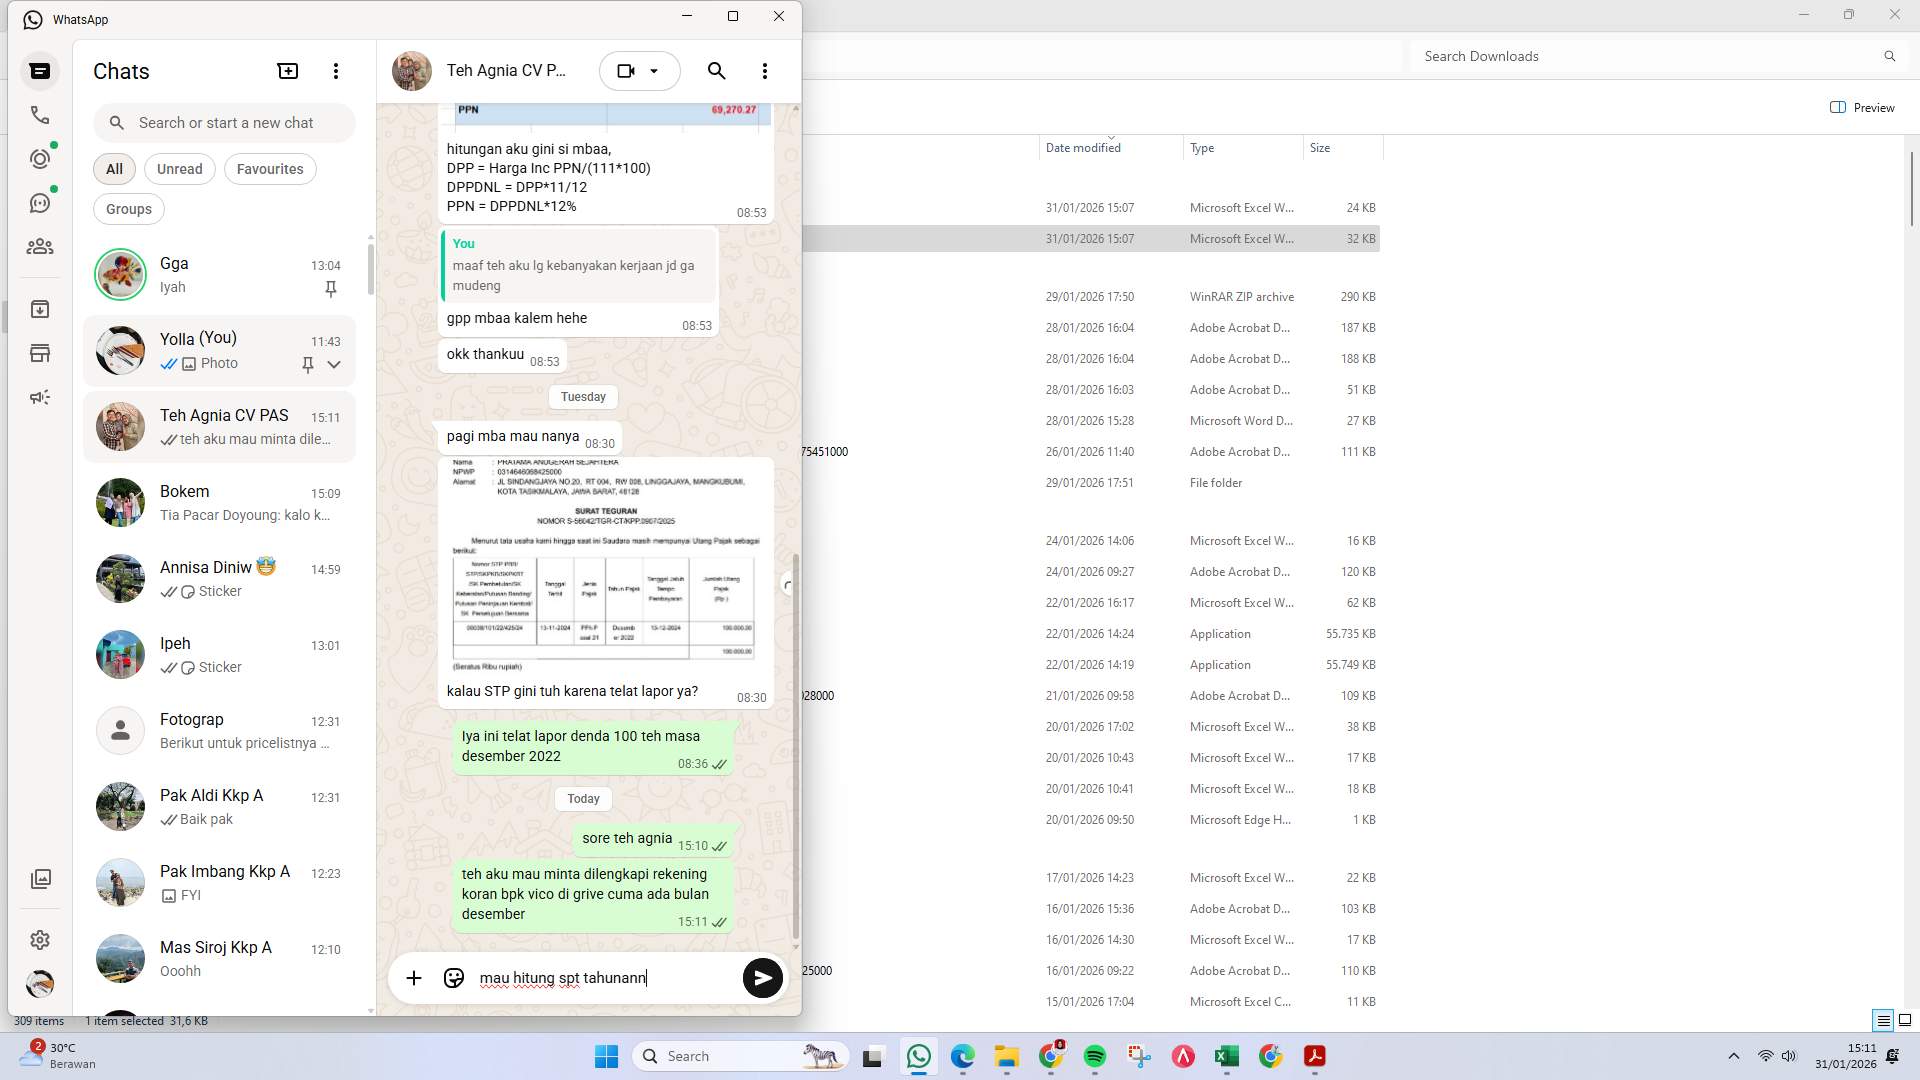1920x1080 pixels.
Task: Open WhatsApp Settings with the gear icon
Action: point(40,940)
